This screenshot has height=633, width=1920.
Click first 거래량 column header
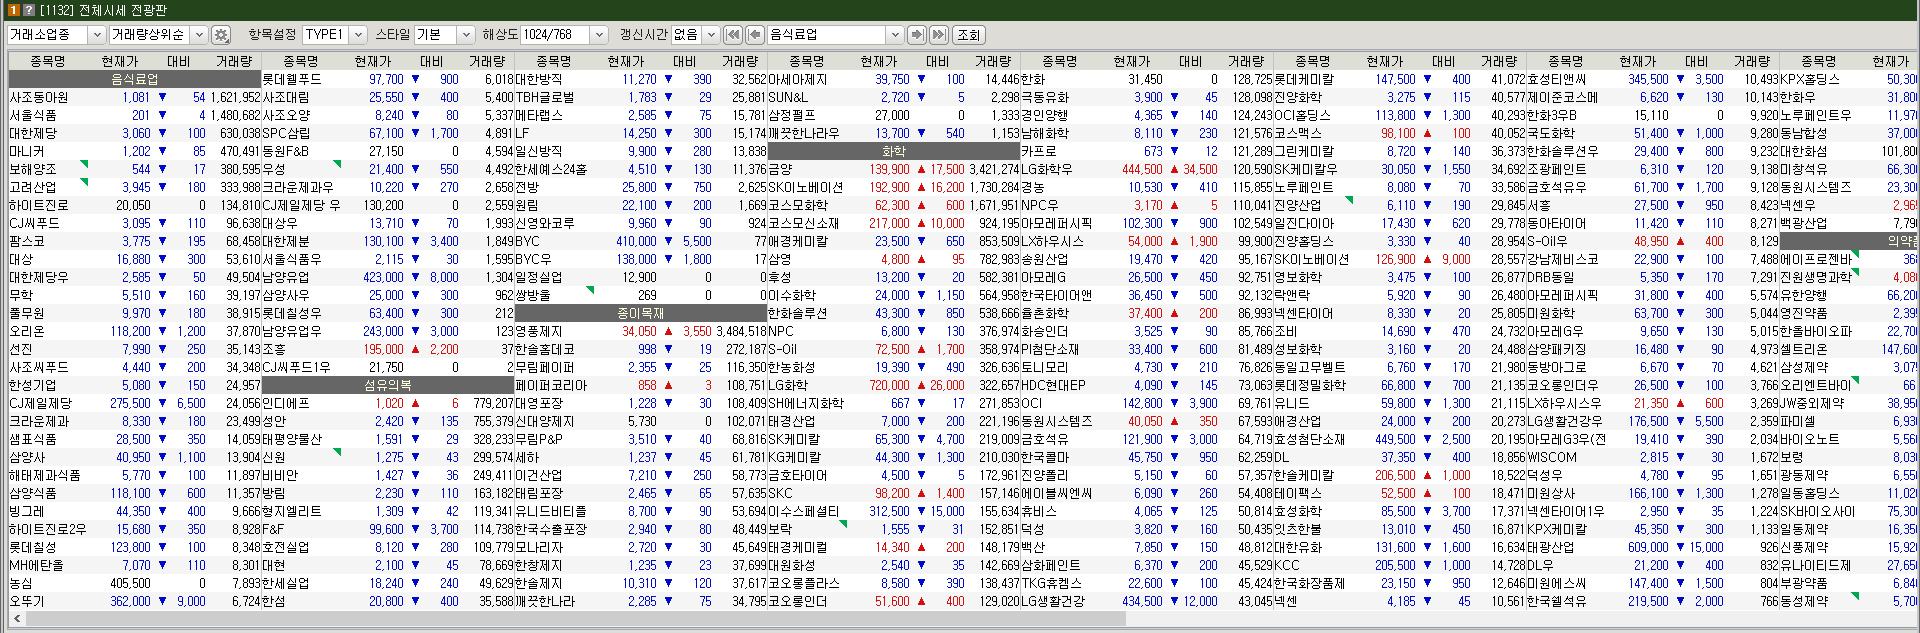[234, 61]
